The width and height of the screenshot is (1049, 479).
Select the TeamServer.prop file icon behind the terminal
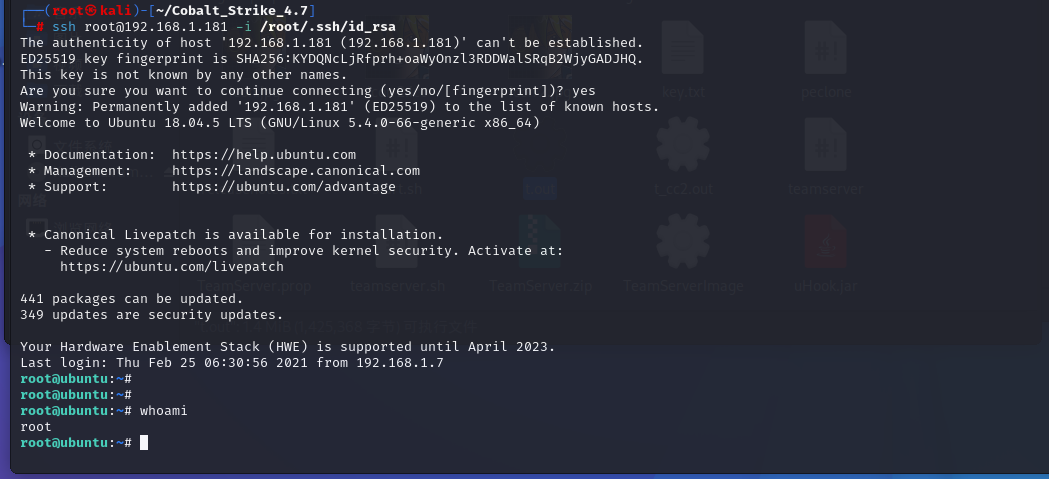click(x=254, y=241)
